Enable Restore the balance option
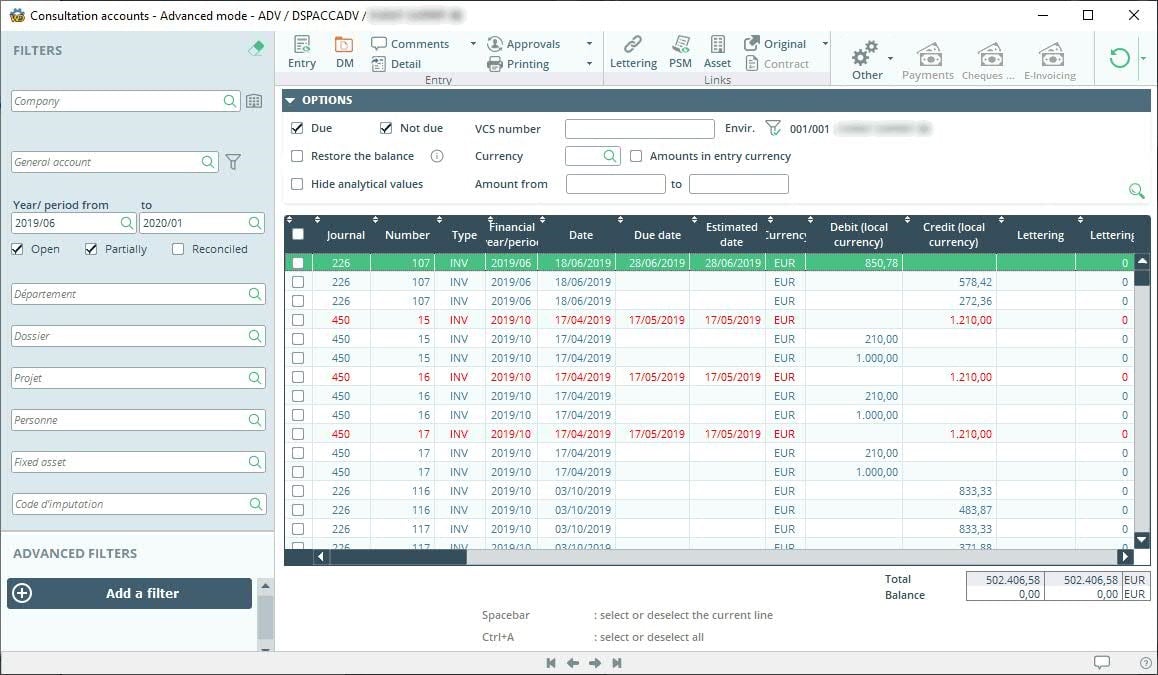The width and height of the screenshot is (1158, 675). tap(297, 156)
